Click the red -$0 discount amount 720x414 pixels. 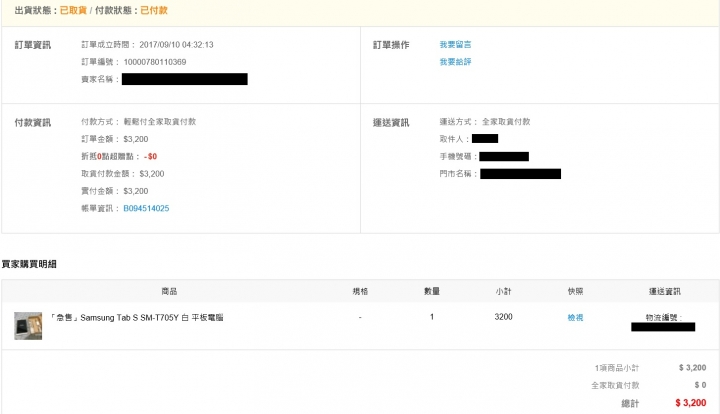point(150,156)
